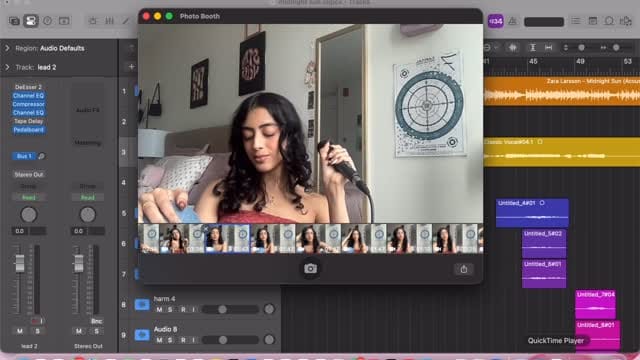The image size is (640, 360).
Task: Click the Bus 1 send slot
Action: (x=24, y=156)
